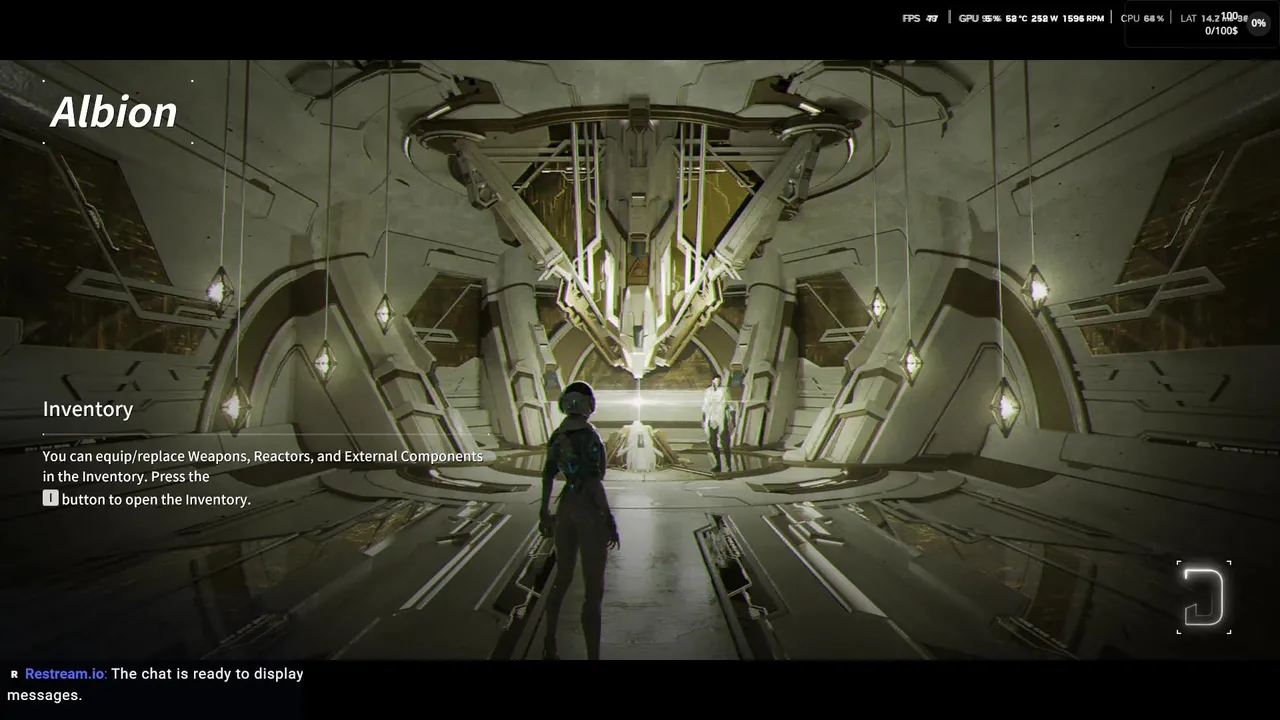Click the CPU 68 % readout
The image size is (1280, 720).
[1142, 18]
